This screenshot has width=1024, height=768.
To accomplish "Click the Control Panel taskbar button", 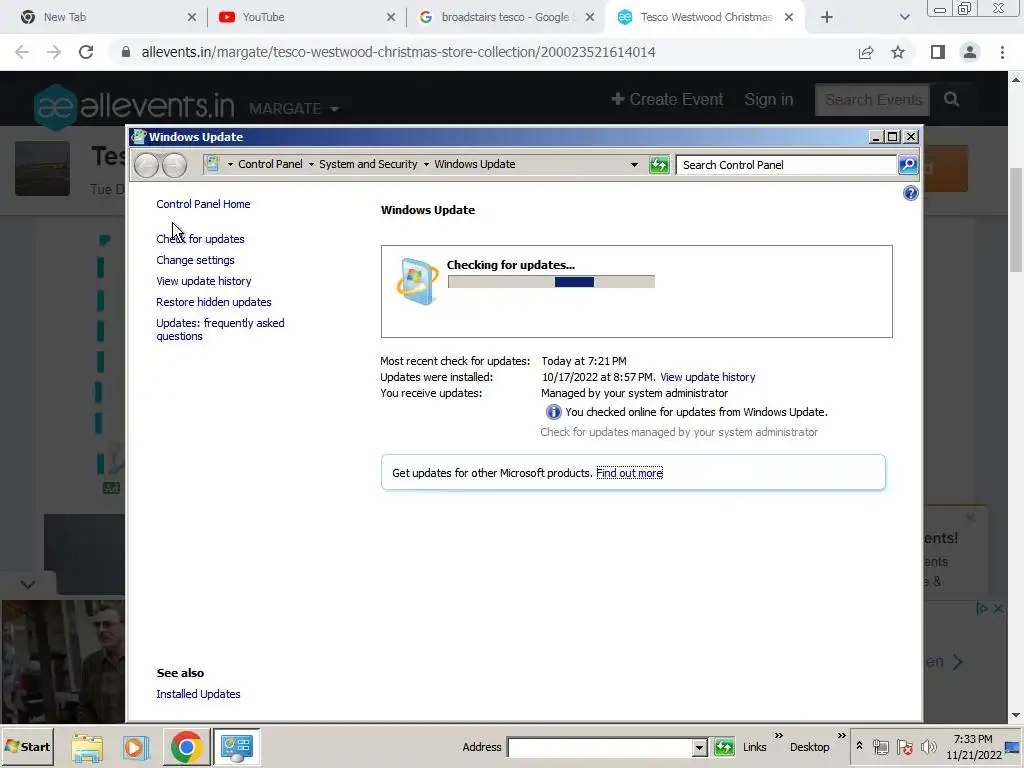I will pyautogui.click(x=236, y=747).
